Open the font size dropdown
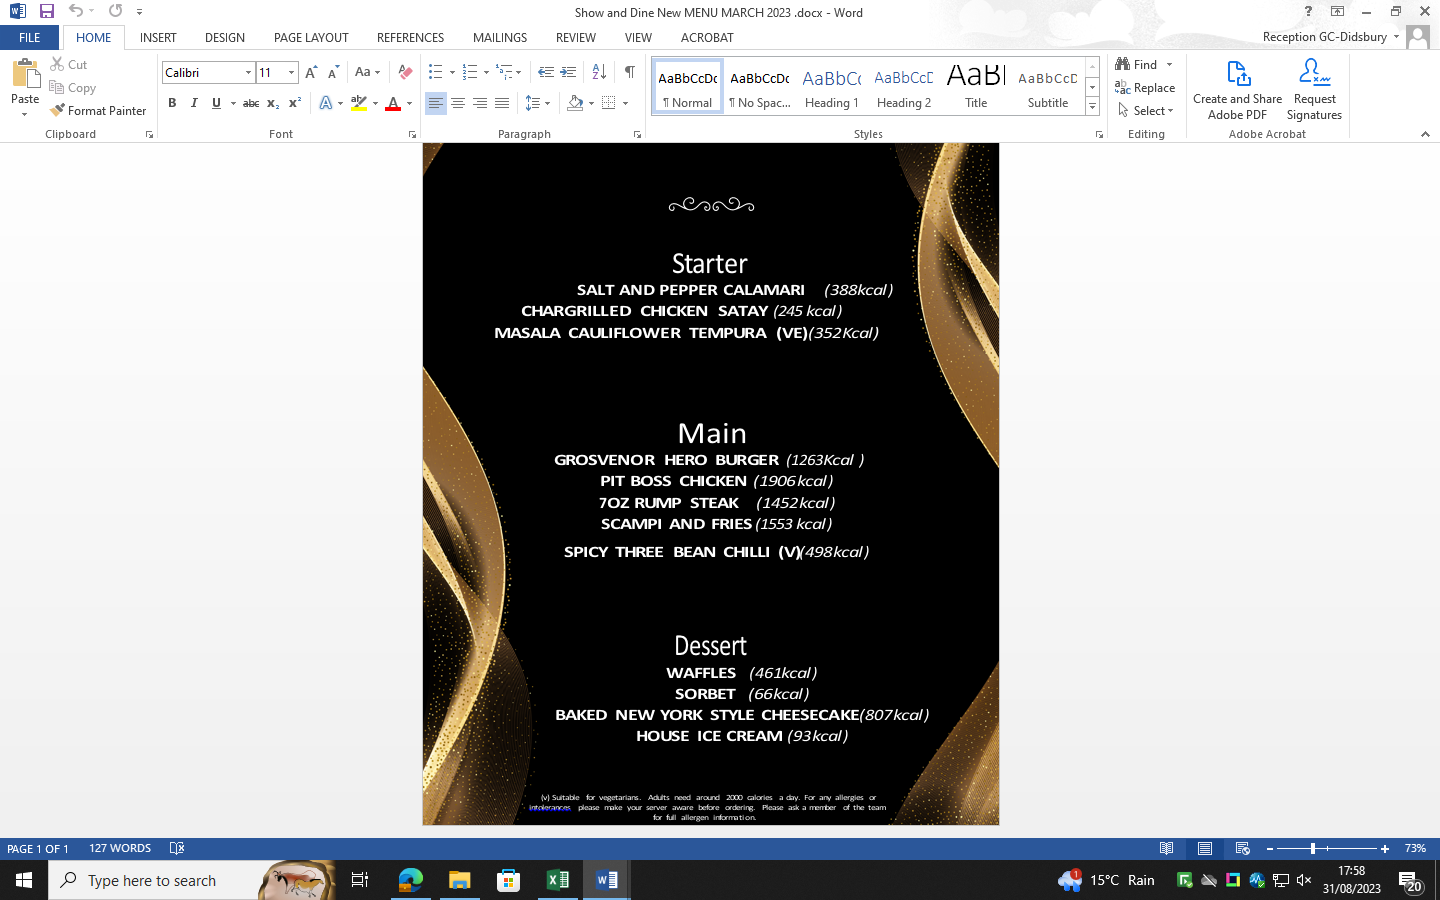Viewport: 1440px width, 900px height. click(291, 72)
